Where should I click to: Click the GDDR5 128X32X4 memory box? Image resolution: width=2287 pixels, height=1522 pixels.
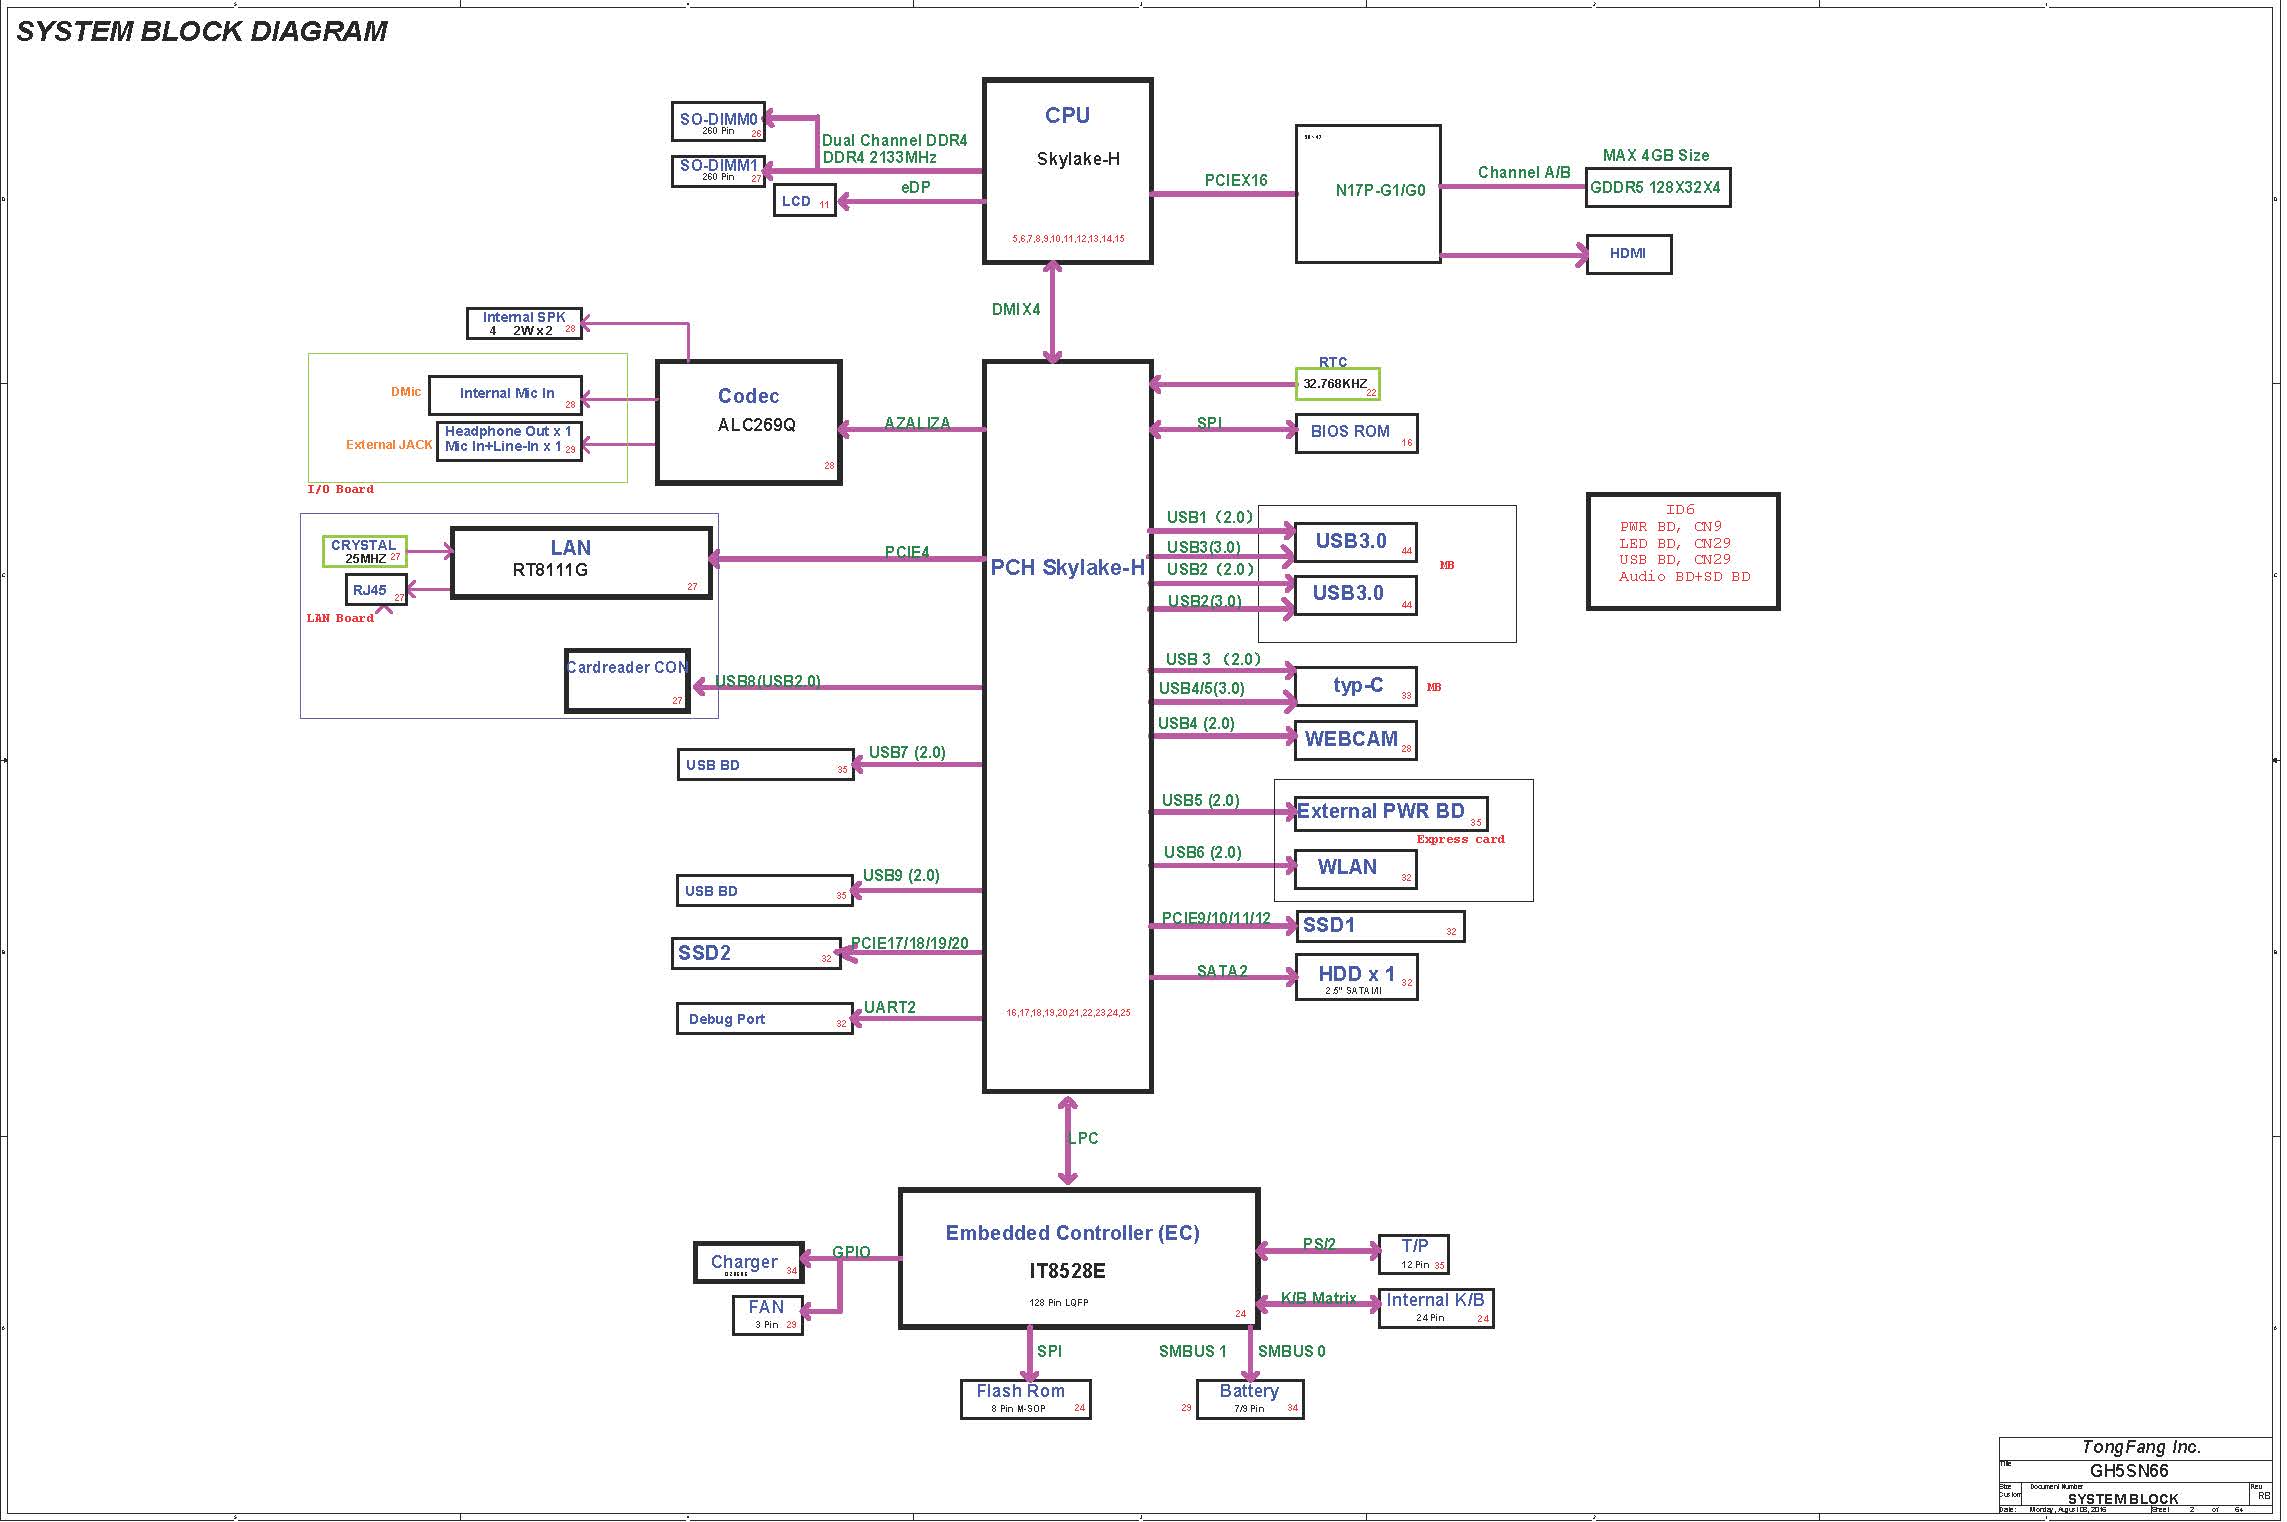[1657, 187]
